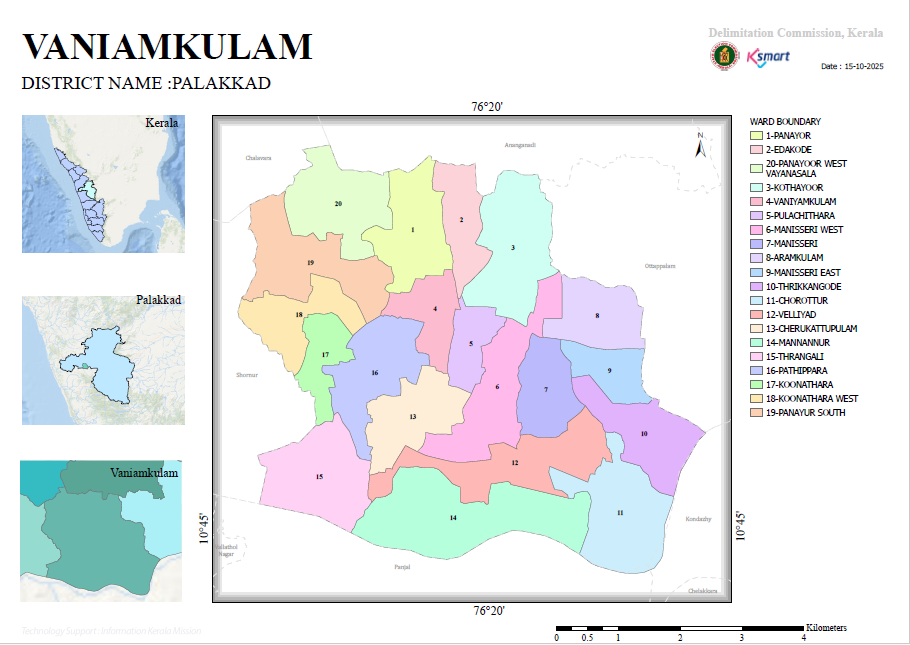Select the 12-VELLIYAD legend swatch
910x645 pixels.
(756, 315)
